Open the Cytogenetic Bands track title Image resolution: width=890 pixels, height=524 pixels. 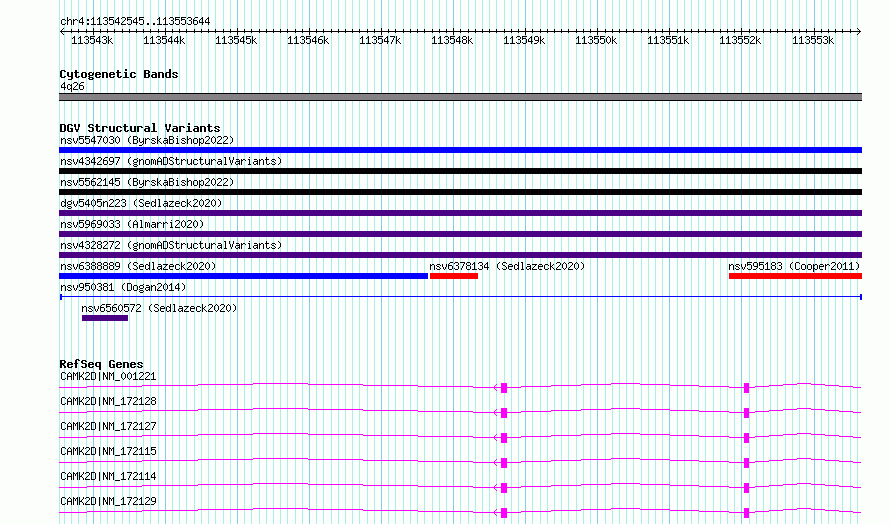[118, 74]
